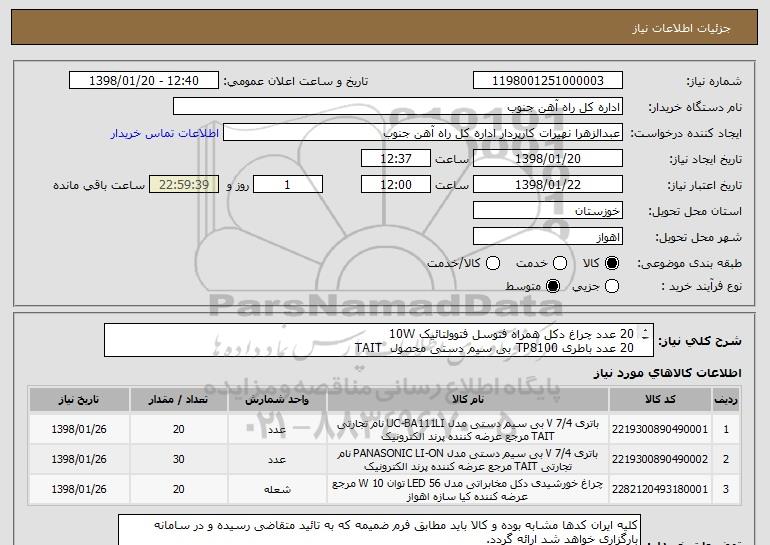Screen dimensions: 770x545
Task: Select the کالا radio button
Action: (612, 263)
